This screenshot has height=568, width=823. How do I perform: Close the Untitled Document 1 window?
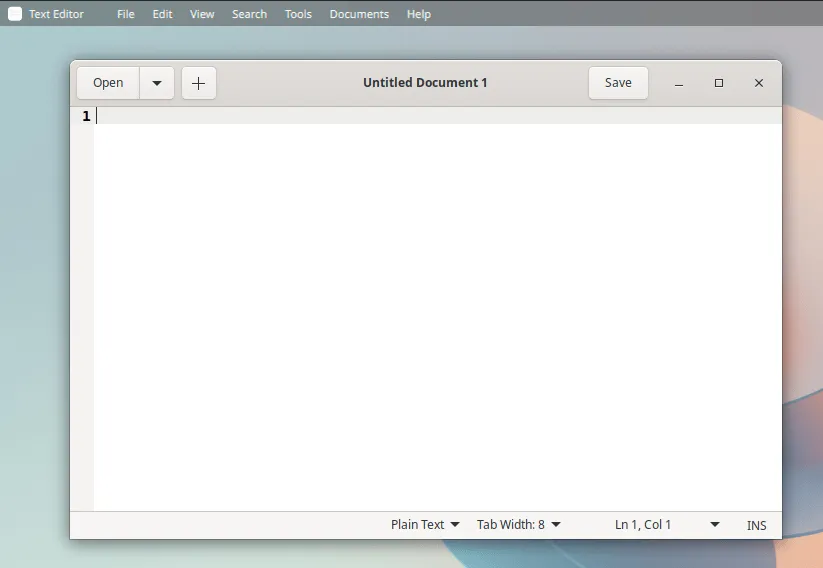(x=758, y=83)
